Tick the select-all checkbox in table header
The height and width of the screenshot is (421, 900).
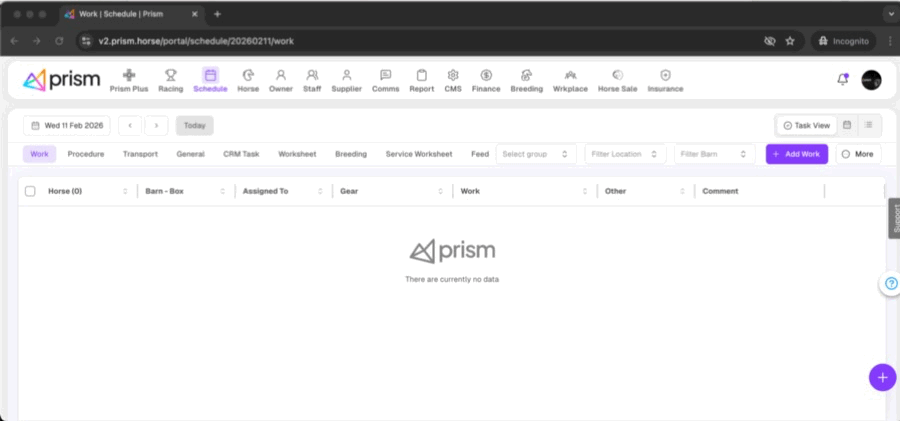[30, 191]
